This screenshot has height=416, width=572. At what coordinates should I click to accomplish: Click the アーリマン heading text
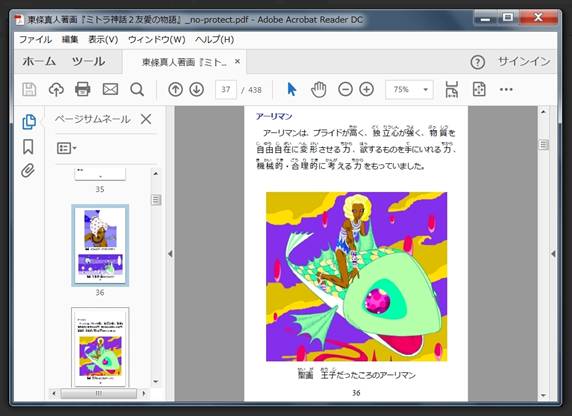coord(274,116)
